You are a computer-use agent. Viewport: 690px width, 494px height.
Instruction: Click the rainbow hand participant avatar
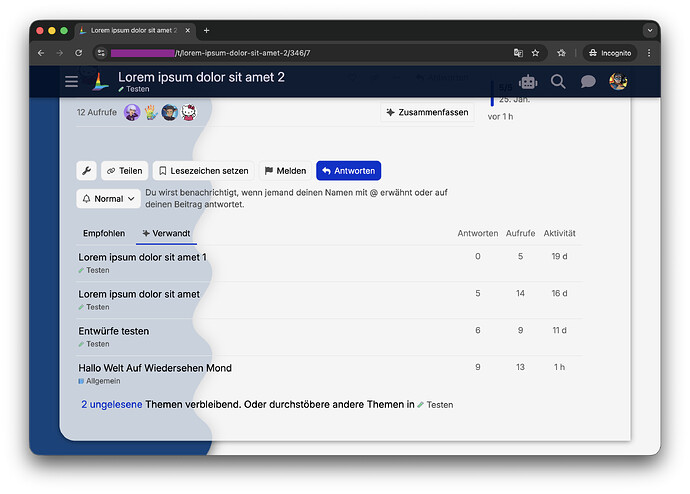151,113
